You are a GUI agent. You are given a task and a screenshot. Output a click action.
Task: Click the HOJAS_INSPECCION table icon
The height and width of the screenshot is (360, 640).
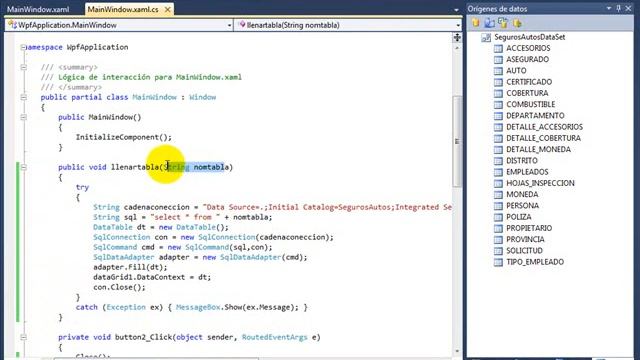(498, 183)
